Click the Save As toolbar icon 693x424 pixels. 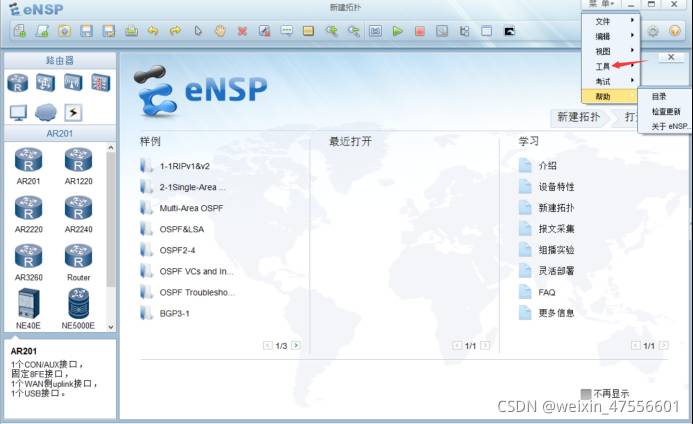click(x=109, y=31)
